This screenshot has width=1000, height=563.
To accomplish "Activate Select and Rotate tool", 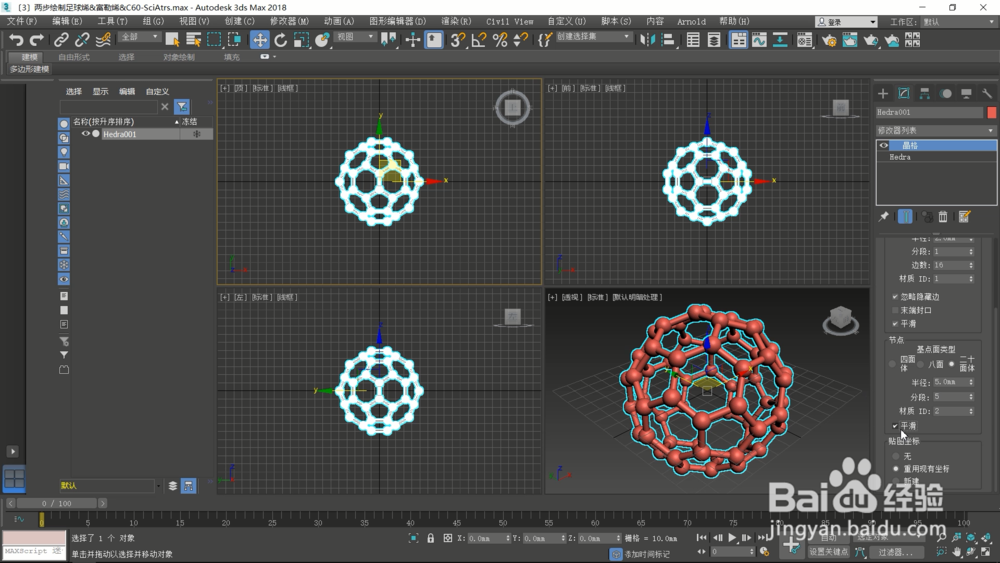I will click(x=281, y=40).
